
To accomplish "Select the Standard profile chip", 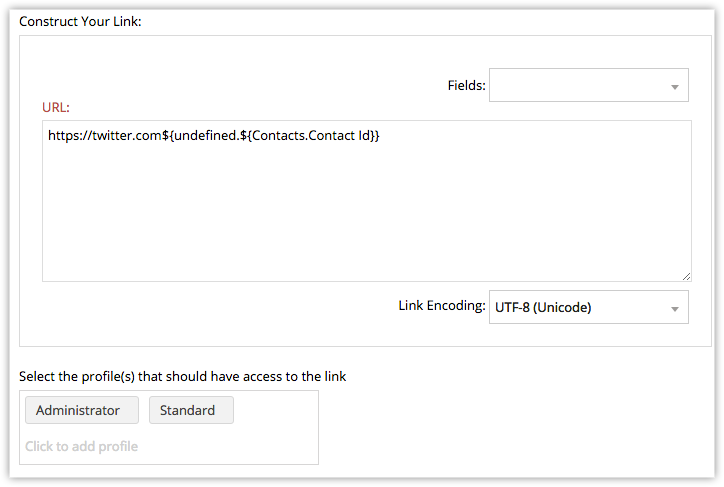I will (x=191, y=410).
